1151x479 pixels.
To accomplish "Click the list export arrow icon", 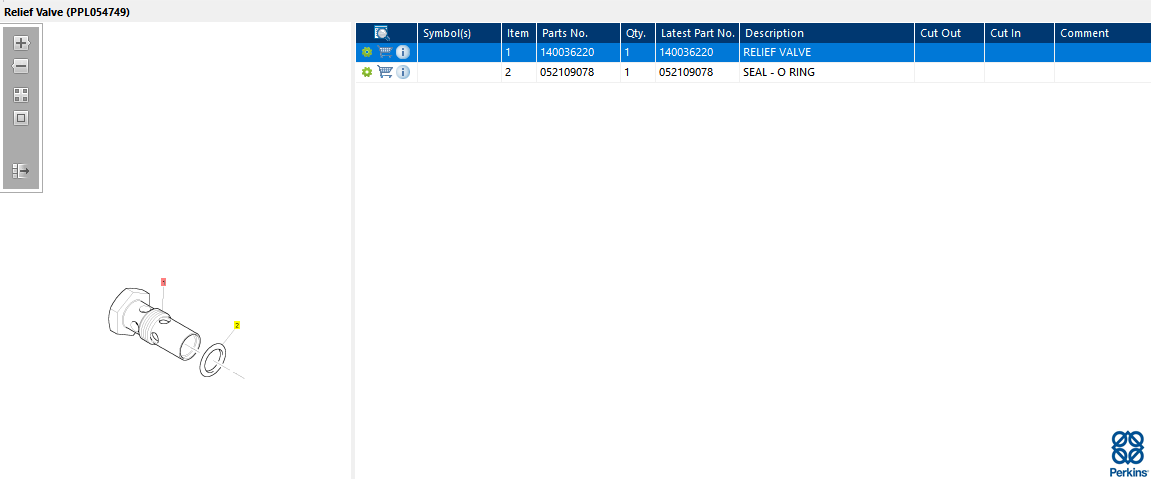I will point(21,171).
